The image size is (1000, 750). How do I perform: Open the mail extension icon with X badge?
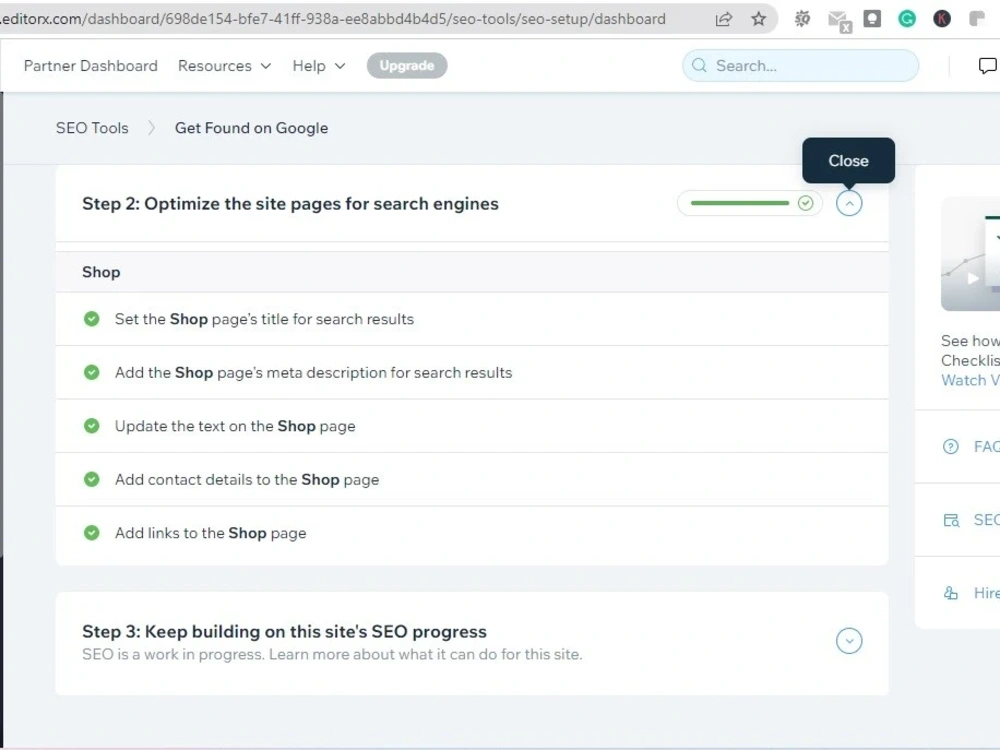(x=839, y=21)
